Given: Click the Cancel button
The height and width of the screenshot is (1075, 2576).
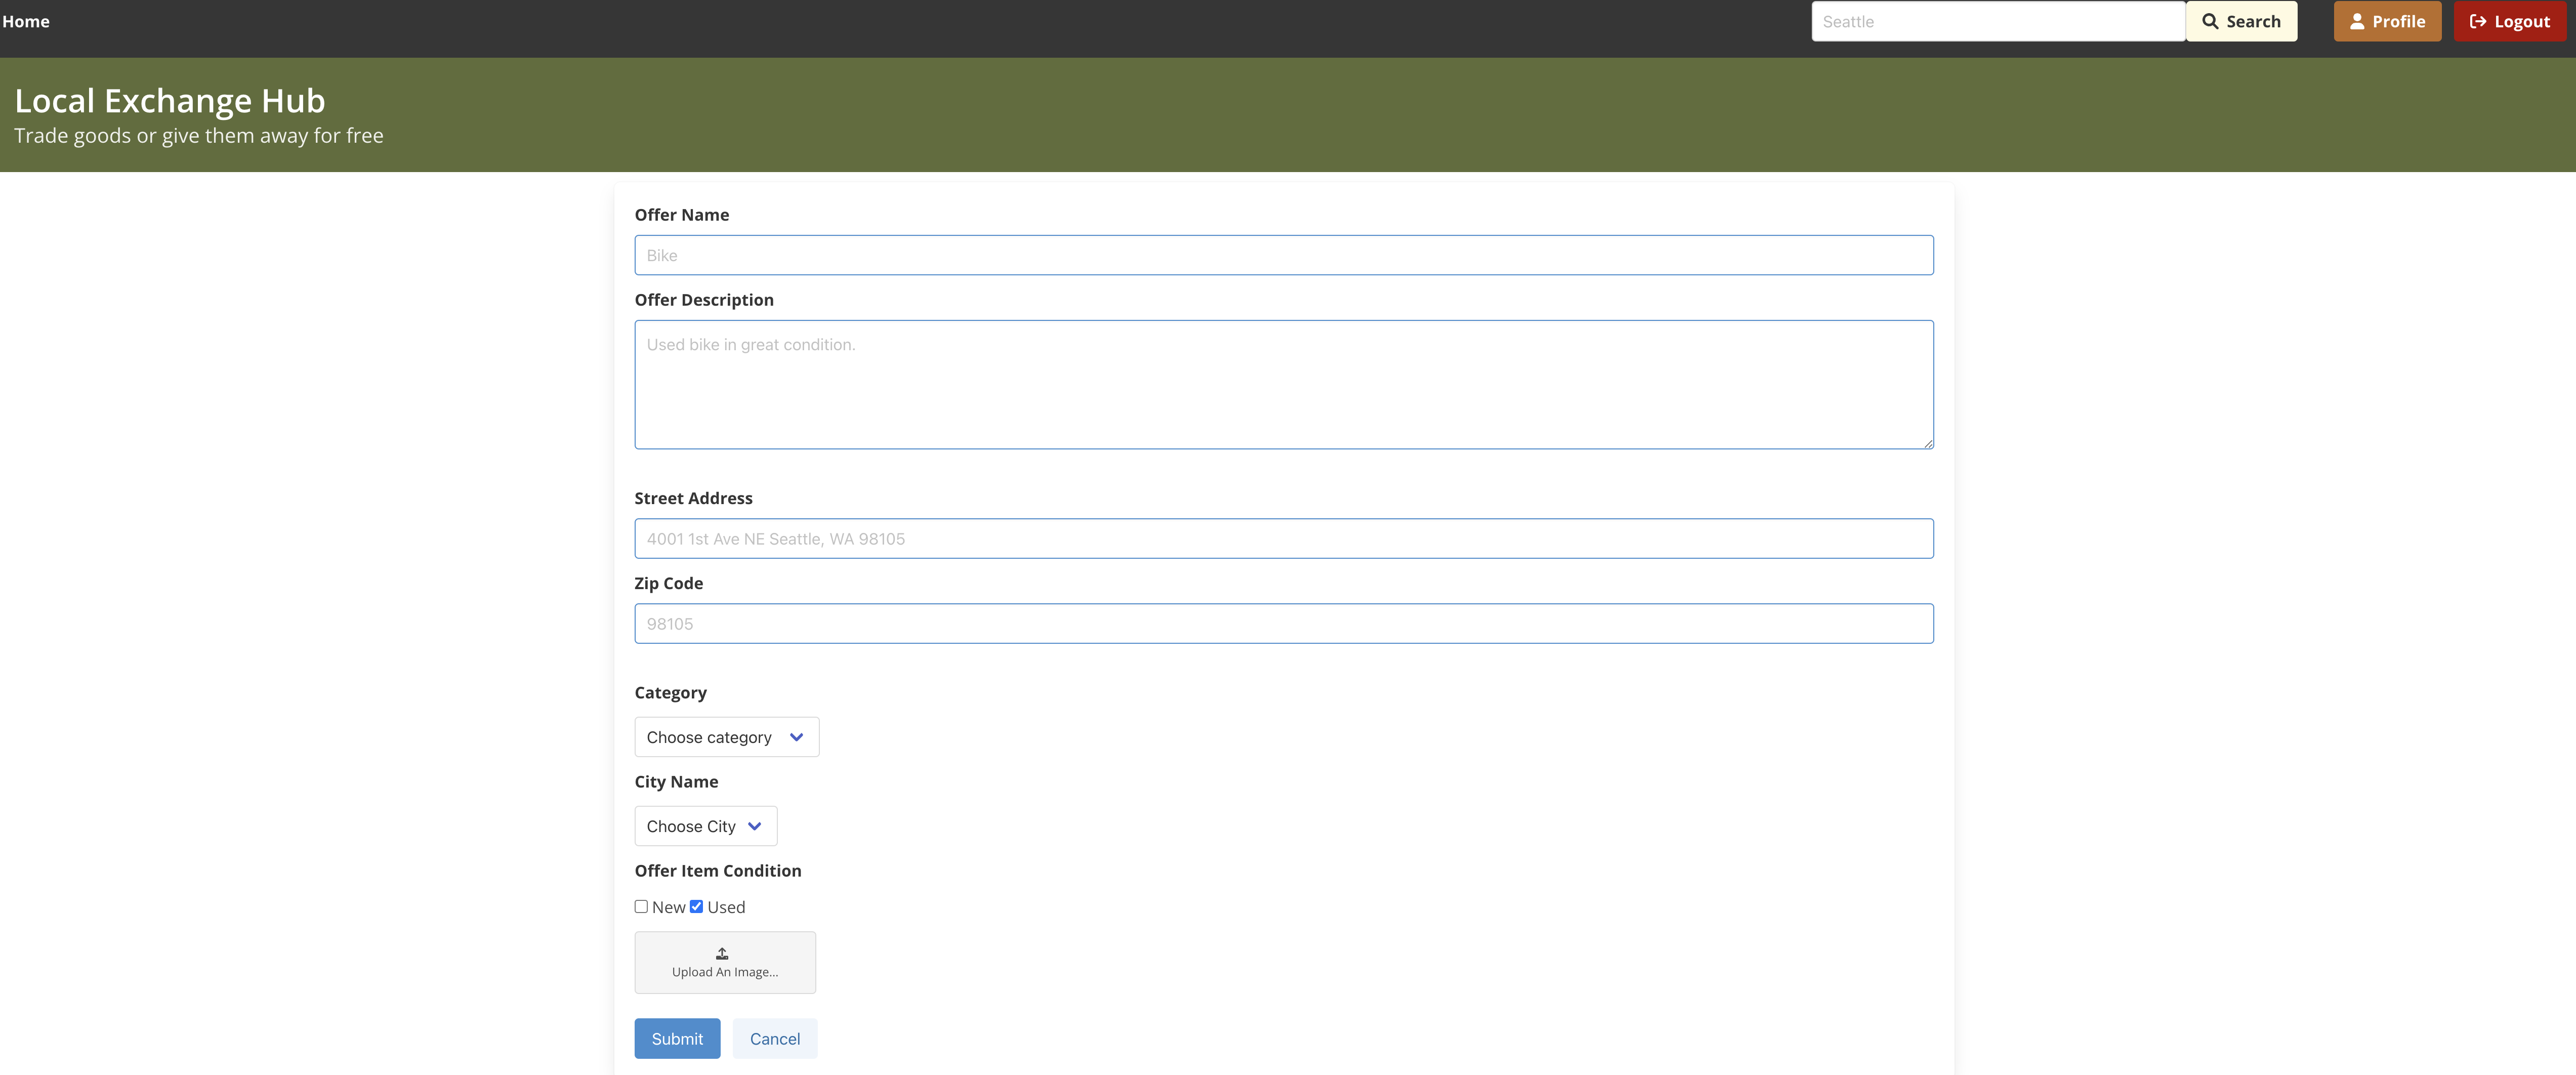Looking at the screenshot, I should point(774,1037).
